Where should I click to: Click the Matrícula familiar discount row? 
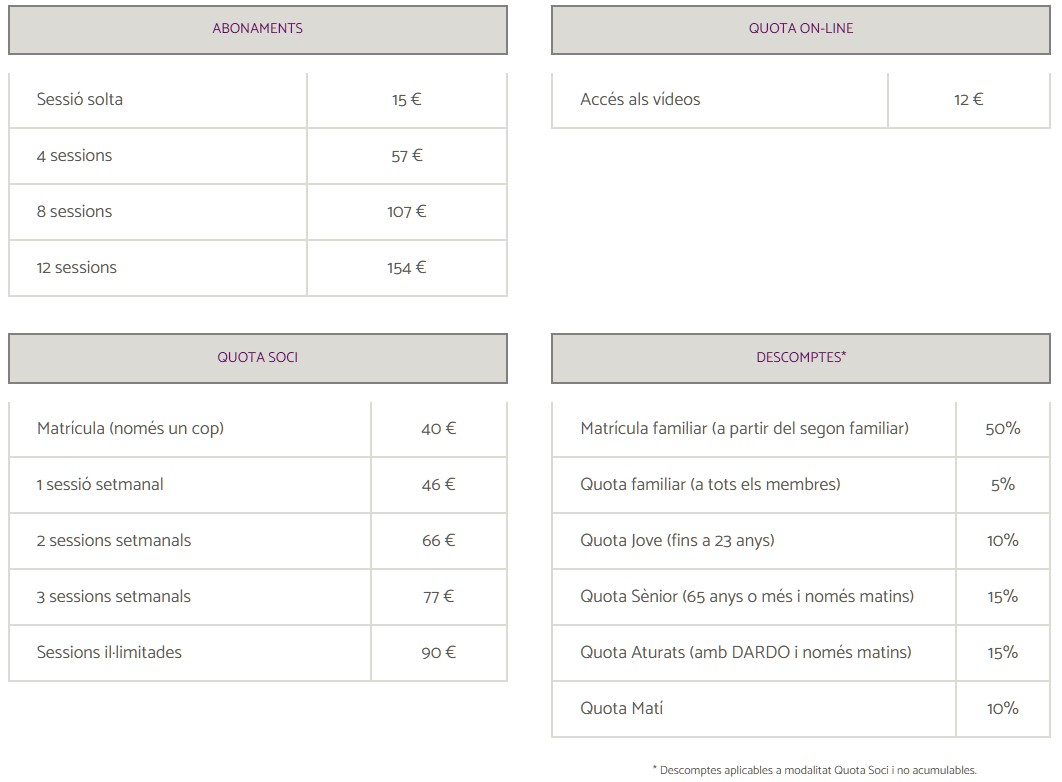point(801,429)
